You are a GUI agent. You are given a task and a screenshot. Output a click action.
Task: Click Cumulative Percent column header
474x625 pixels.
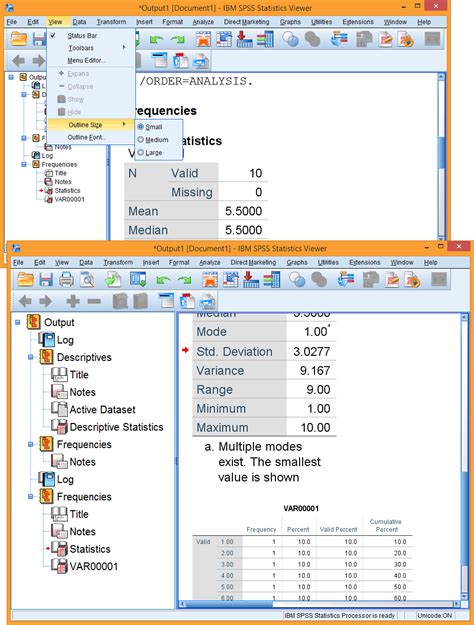tap(386, 525)
